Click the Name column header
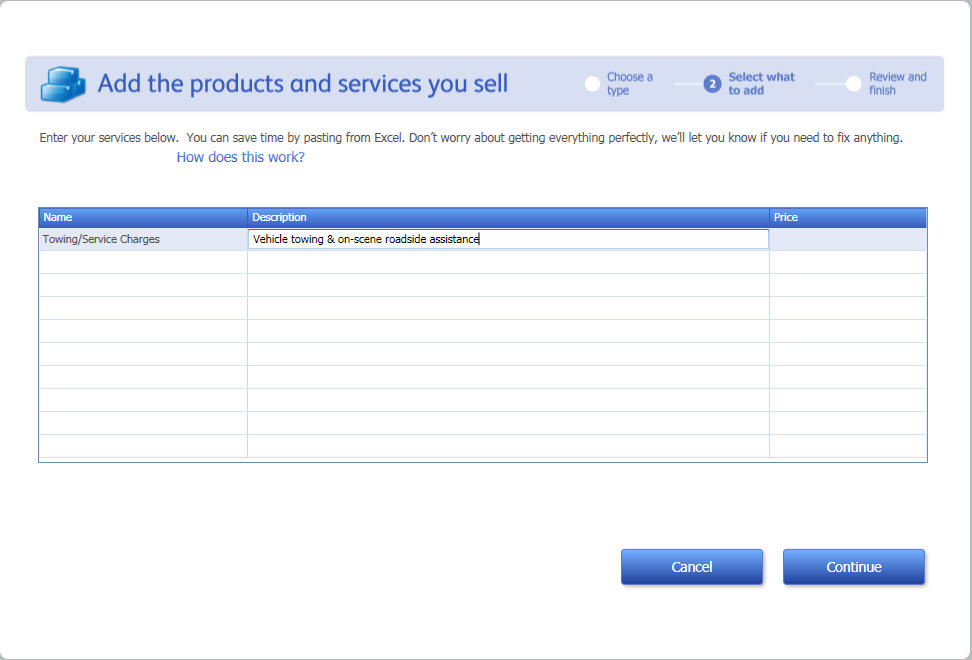Viewport: 972px width, 660px height. tap(142, 217)
